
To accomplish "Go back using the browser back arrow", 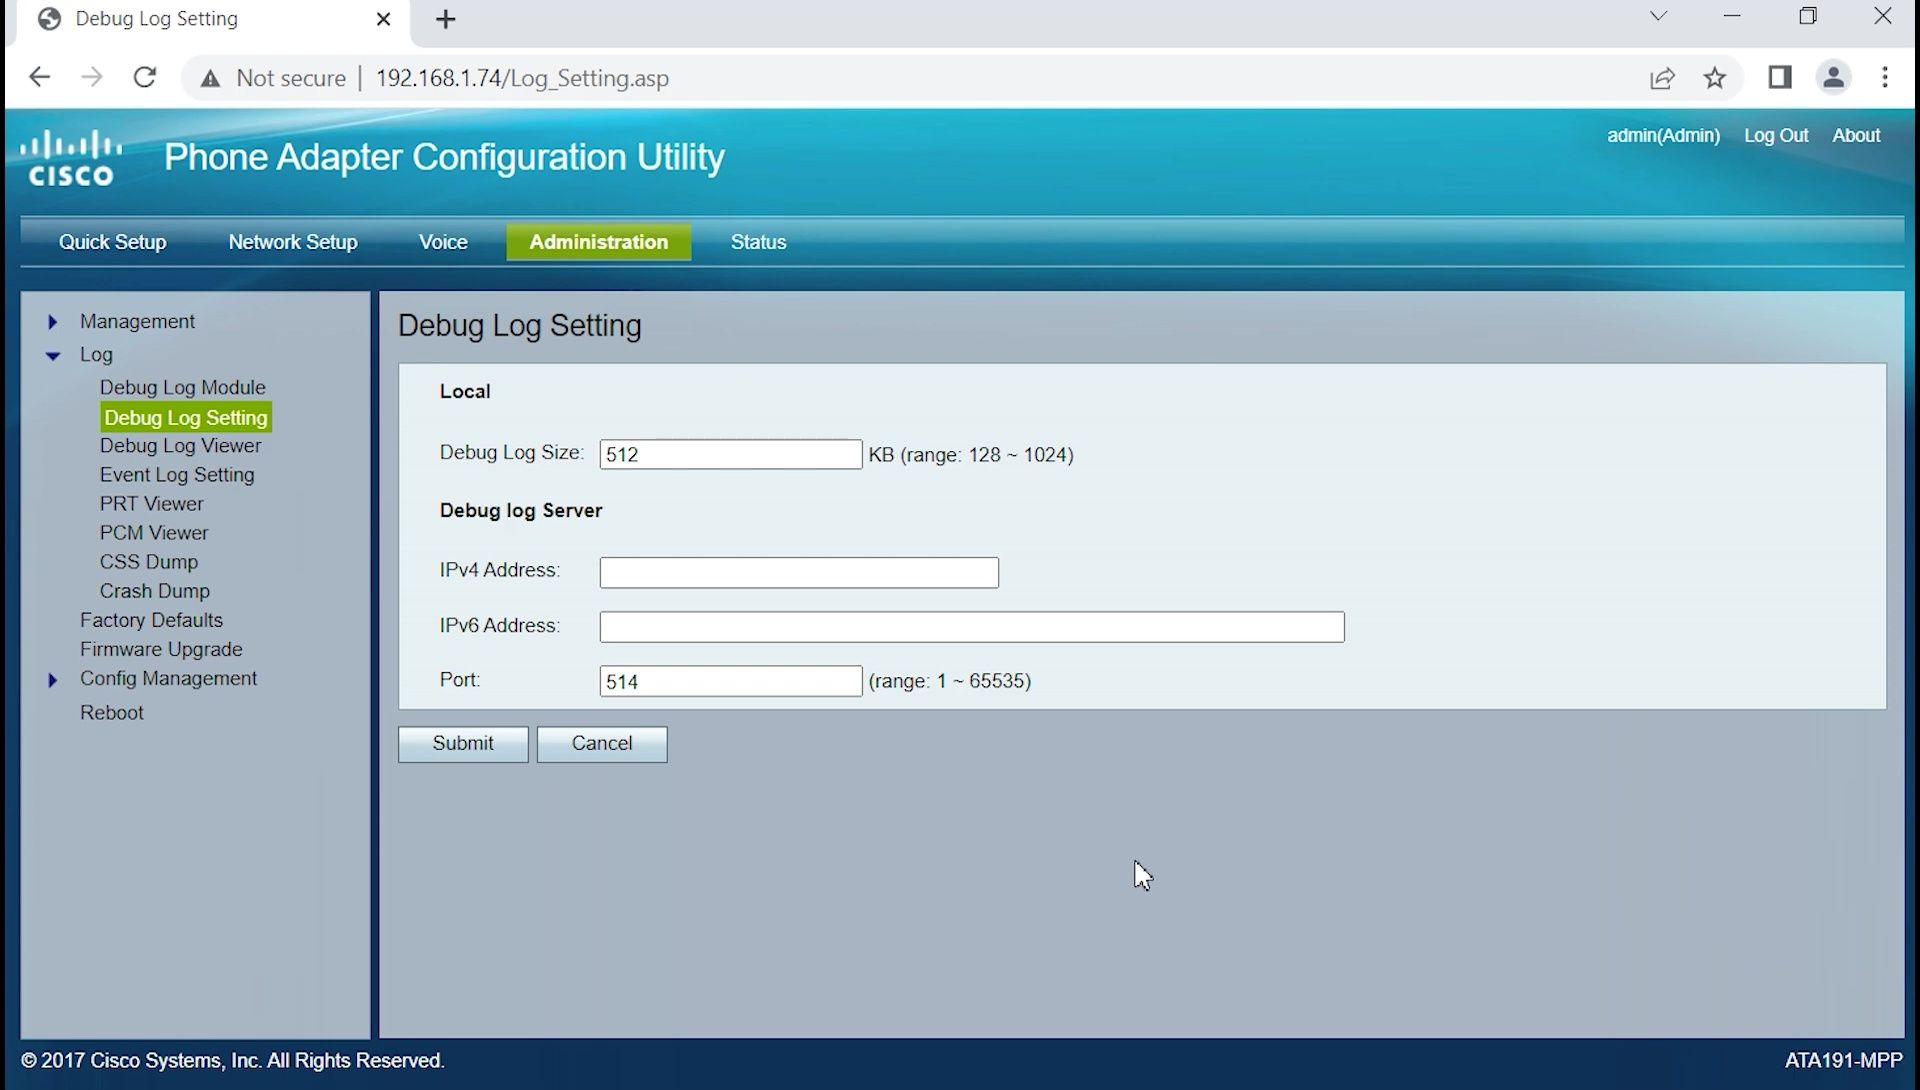I will 39,78.
